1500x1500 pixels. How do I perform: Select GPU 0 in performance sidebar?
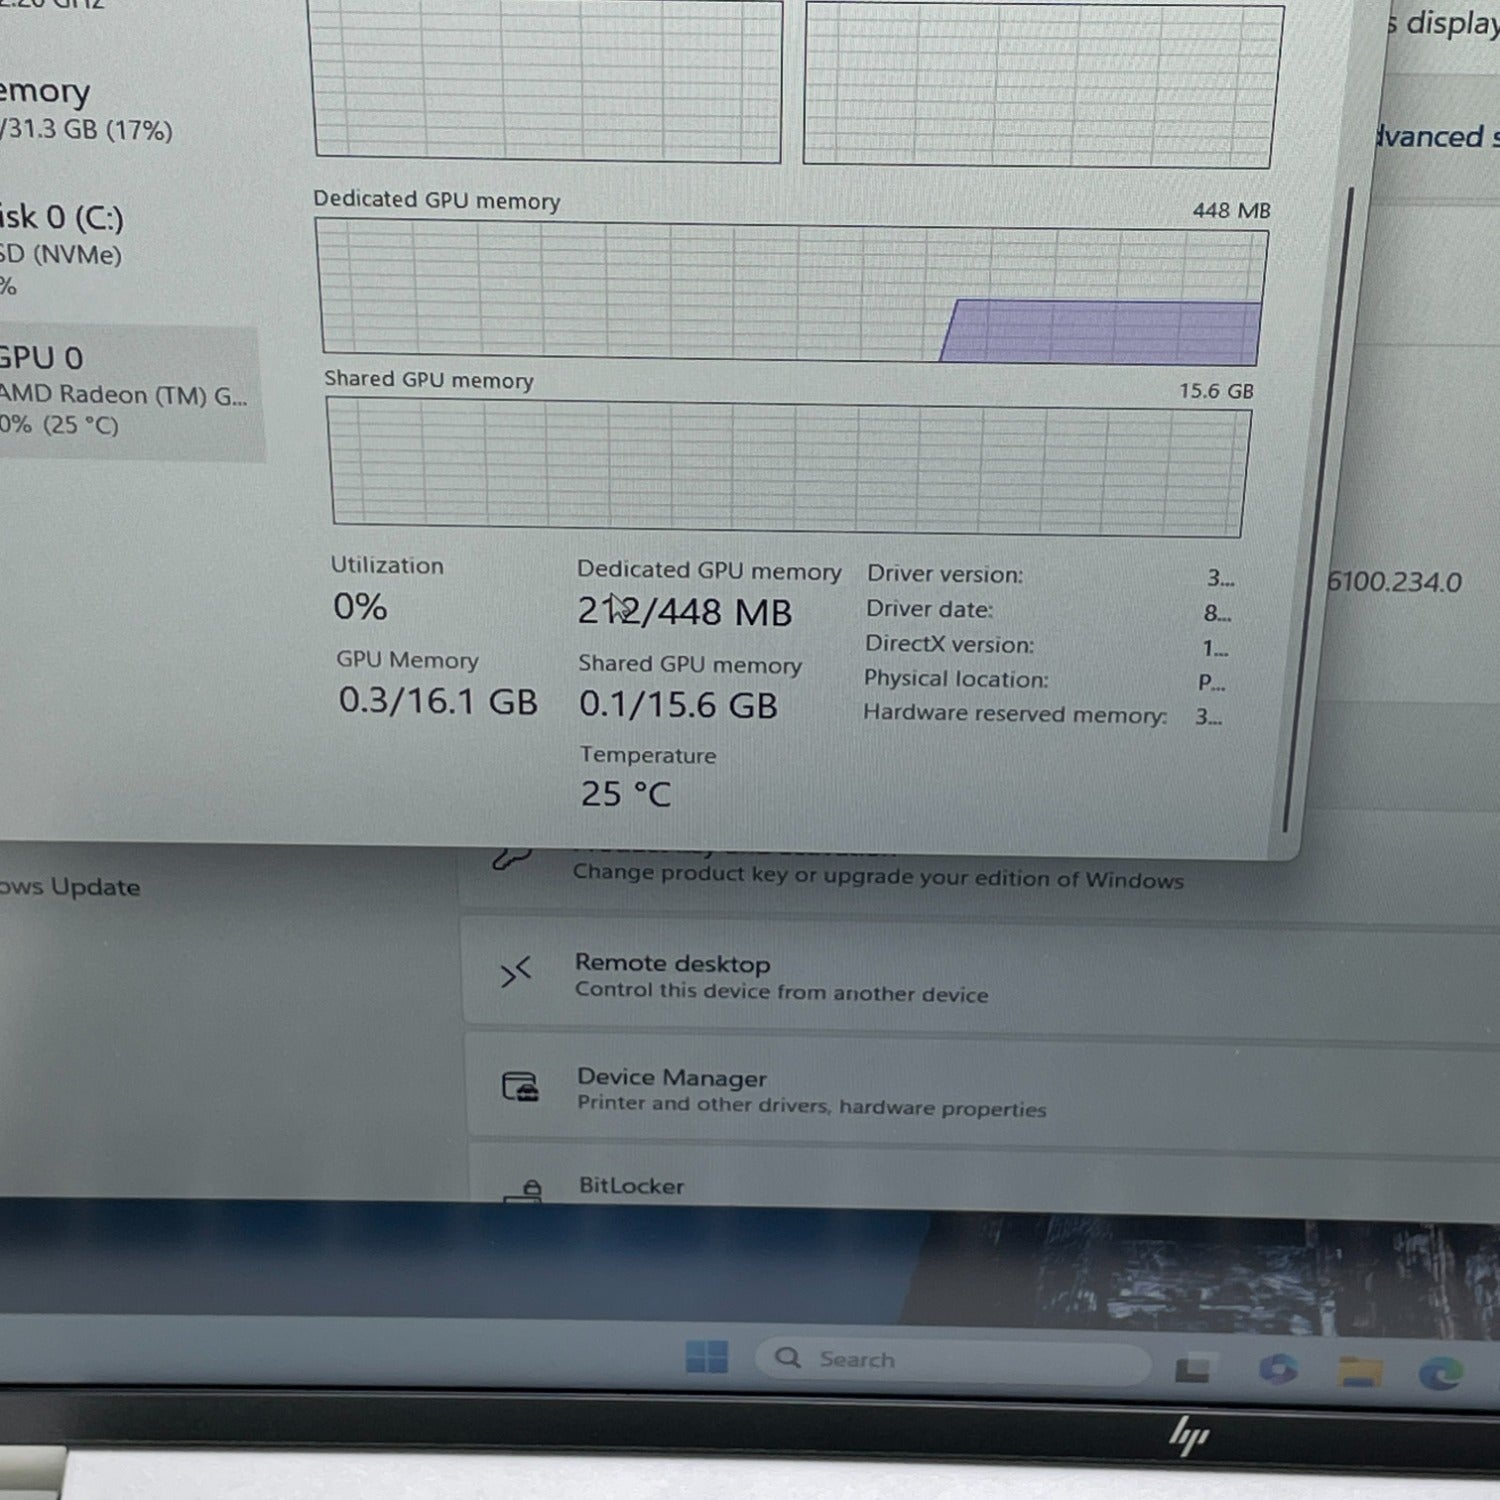pos(120,391)
